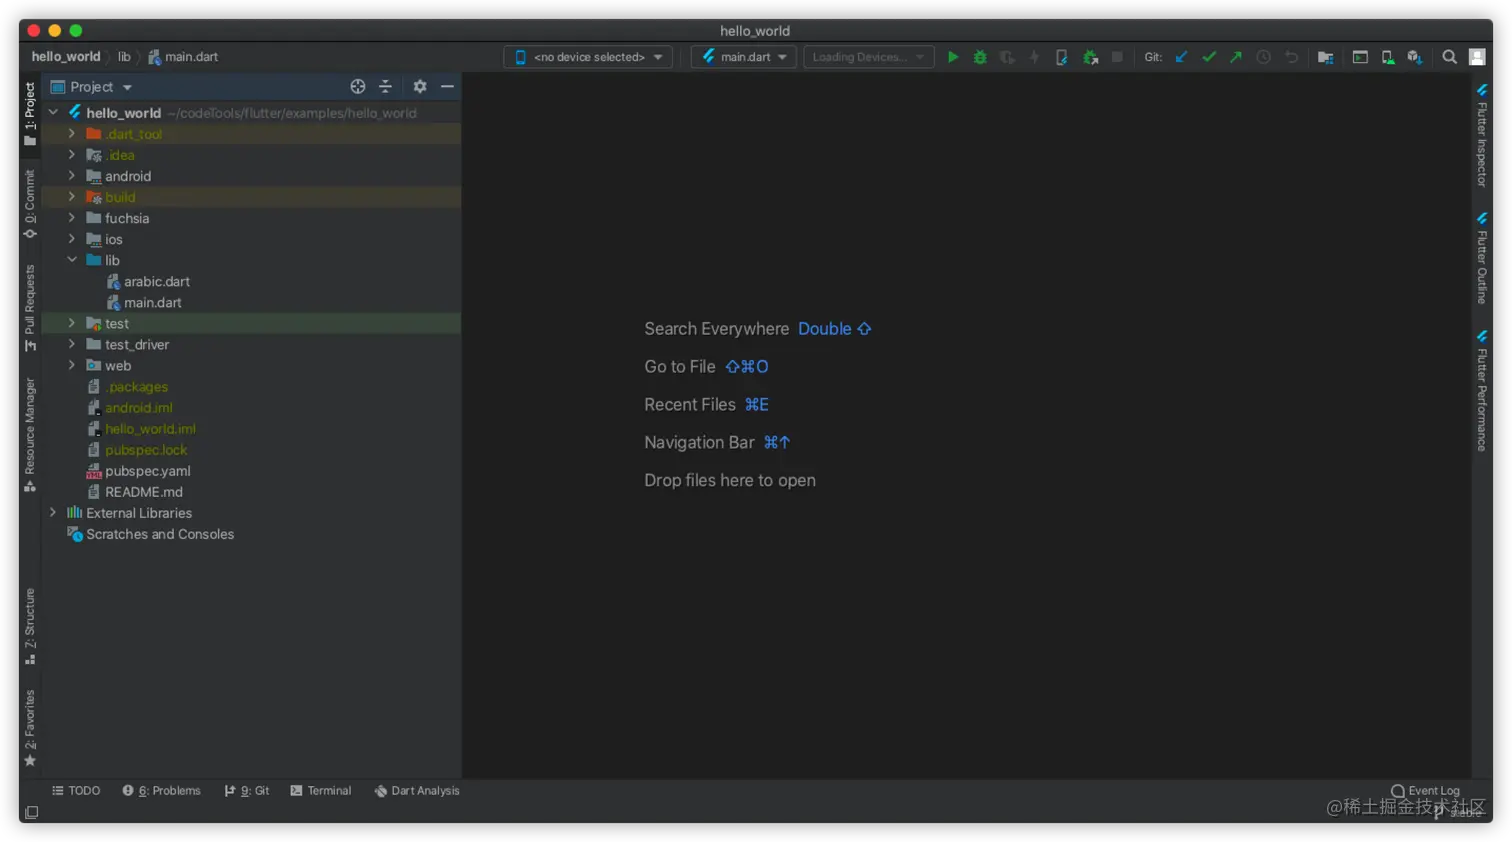Open AVD Manager device icon
This screenshot has width=1512, height=842.
click(x=1388, y=57)
